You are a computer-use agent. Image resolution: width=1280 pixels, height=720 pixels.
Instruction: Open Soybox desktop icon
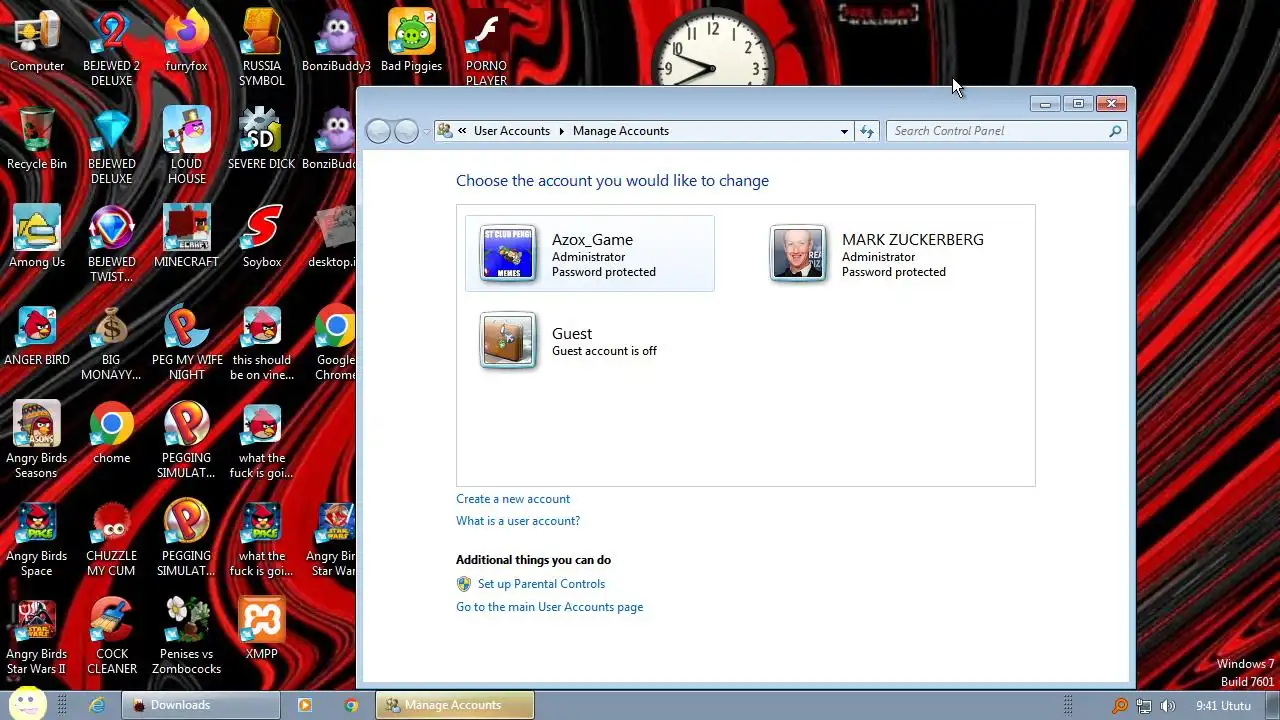262,238
